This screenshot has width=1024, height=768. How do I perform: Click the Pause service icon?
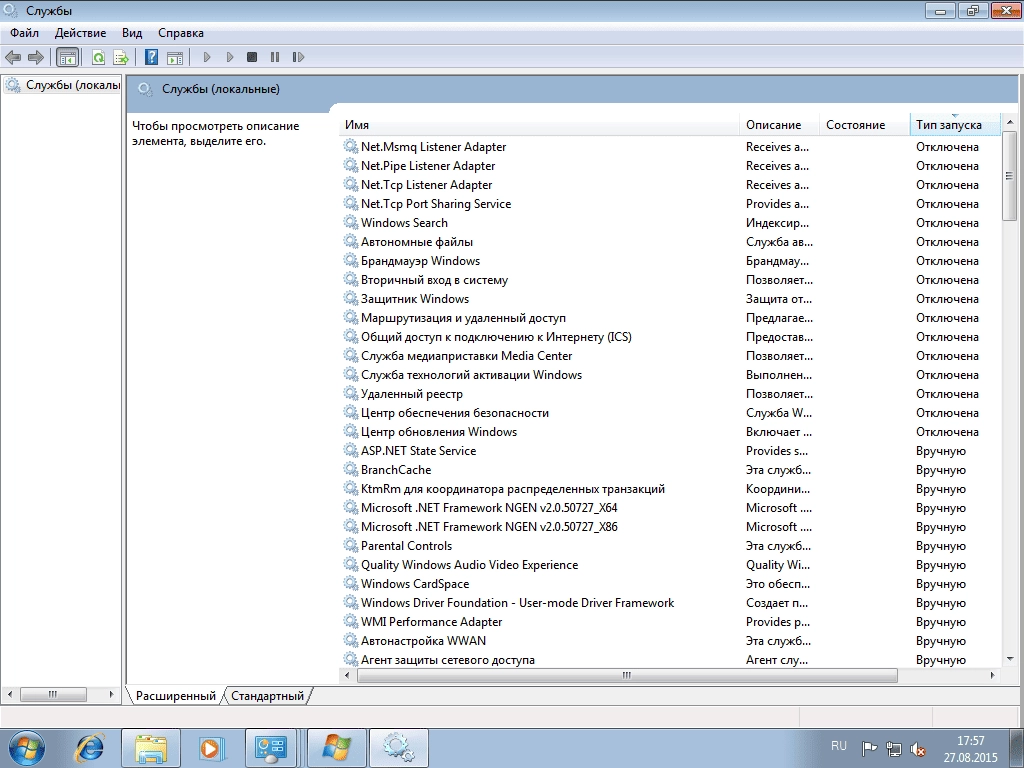point(275,57)
